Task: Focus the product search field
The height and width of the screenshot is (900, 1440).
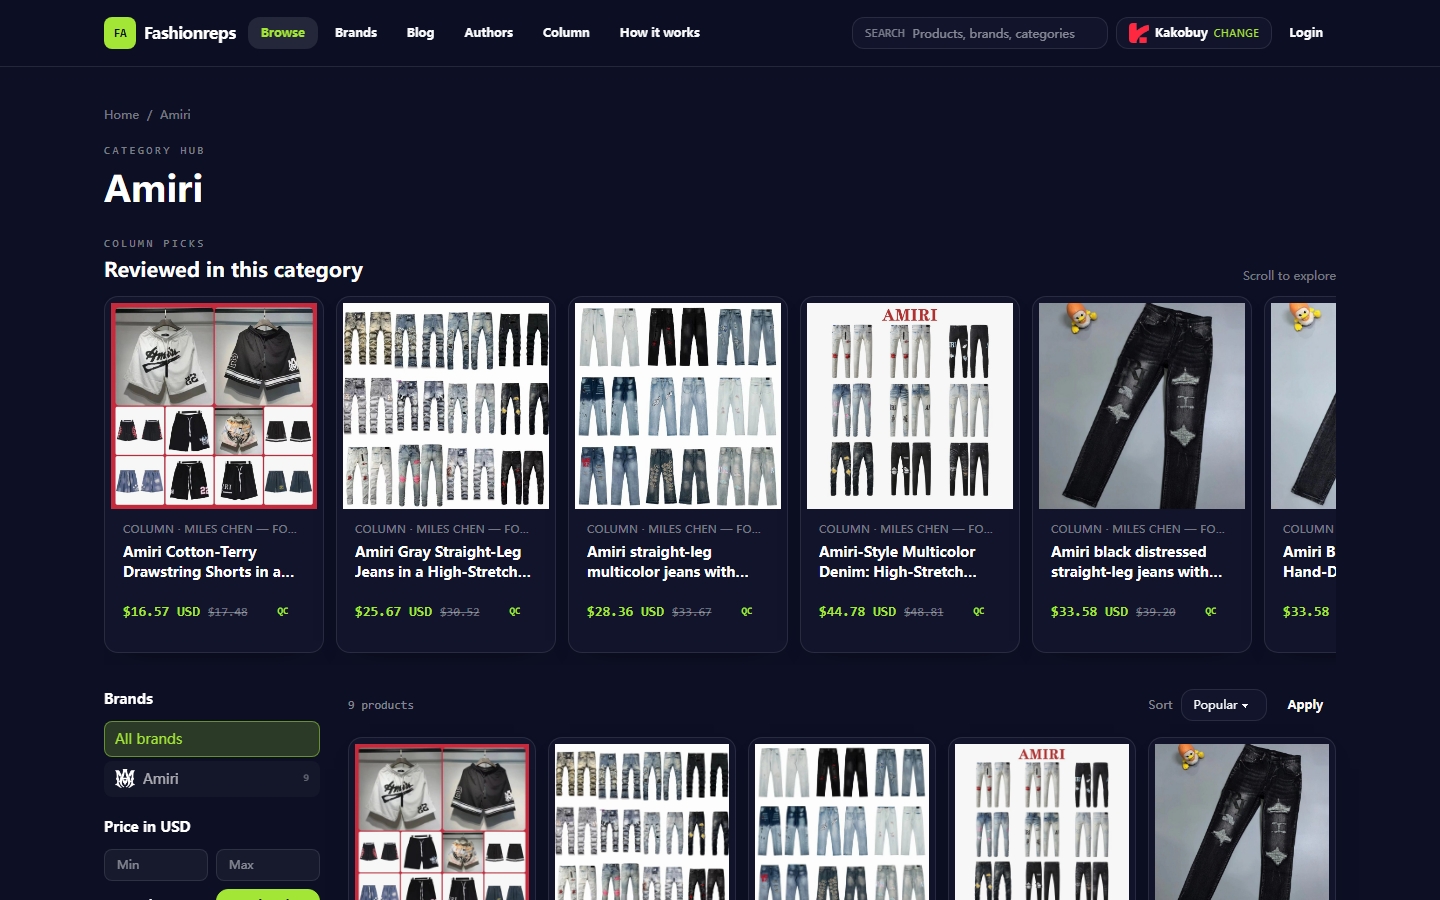Action: coord(980,33)
